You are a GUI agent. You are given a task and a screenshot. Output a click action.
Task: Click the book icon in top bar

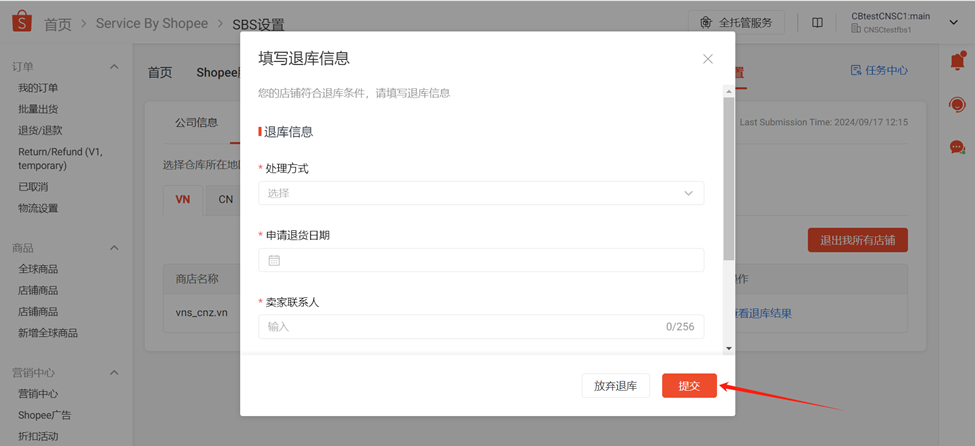tap(817, 23)
